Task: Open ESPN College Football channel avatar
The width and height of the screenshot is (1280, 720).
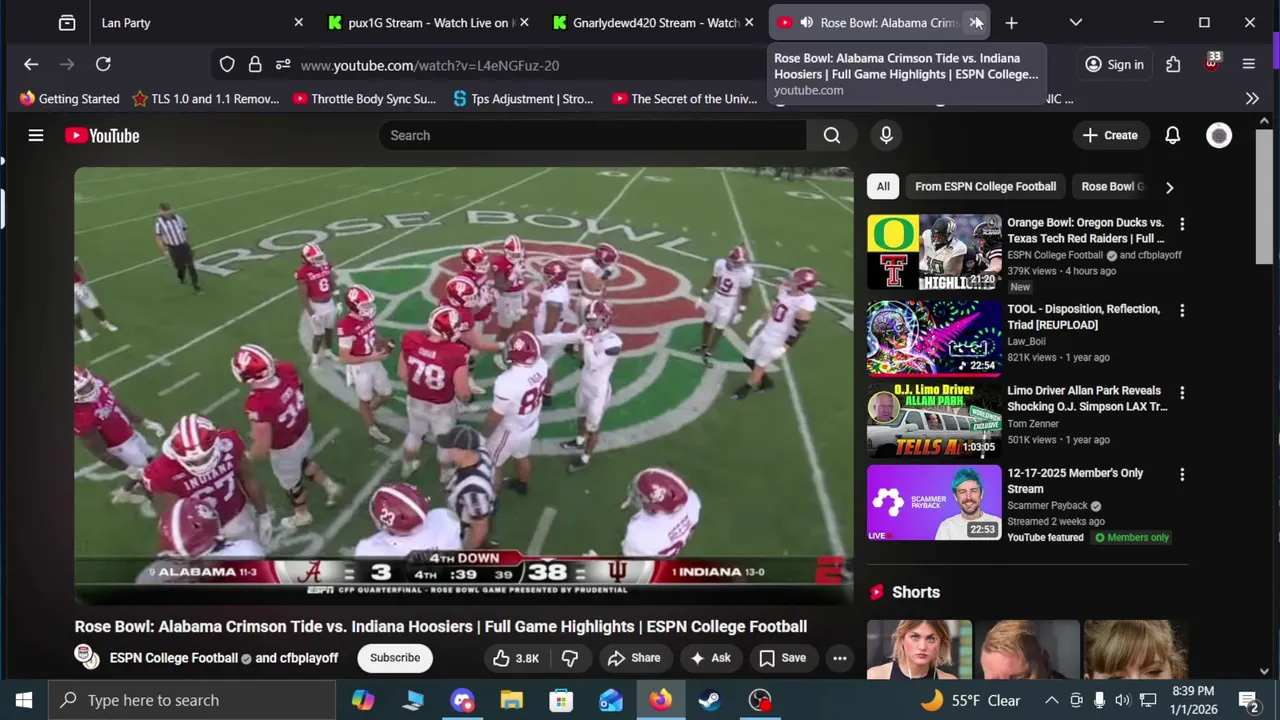Action: pyautogui.click(x=87, y=657)
